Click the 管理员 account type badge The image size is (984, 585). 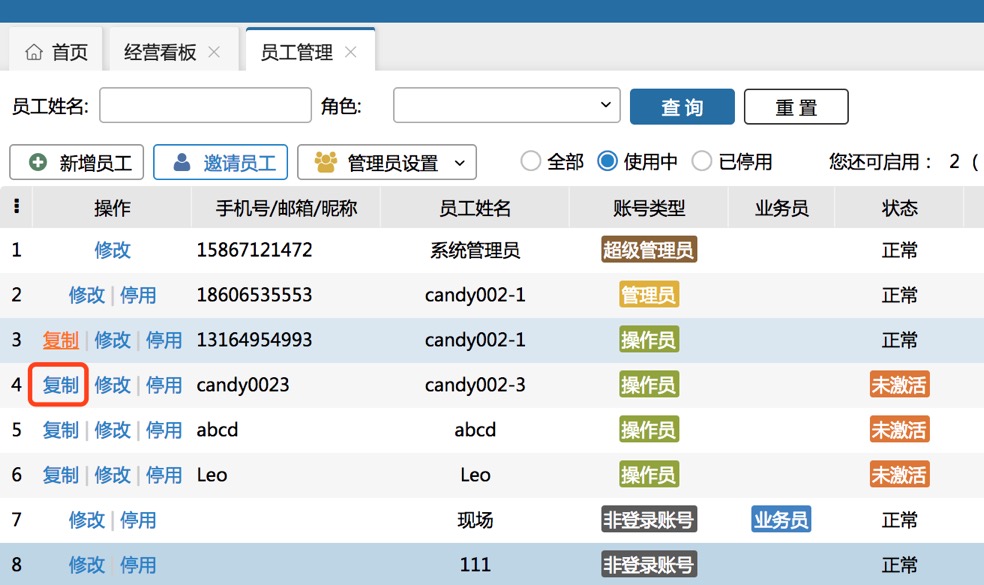coord(649,294)
